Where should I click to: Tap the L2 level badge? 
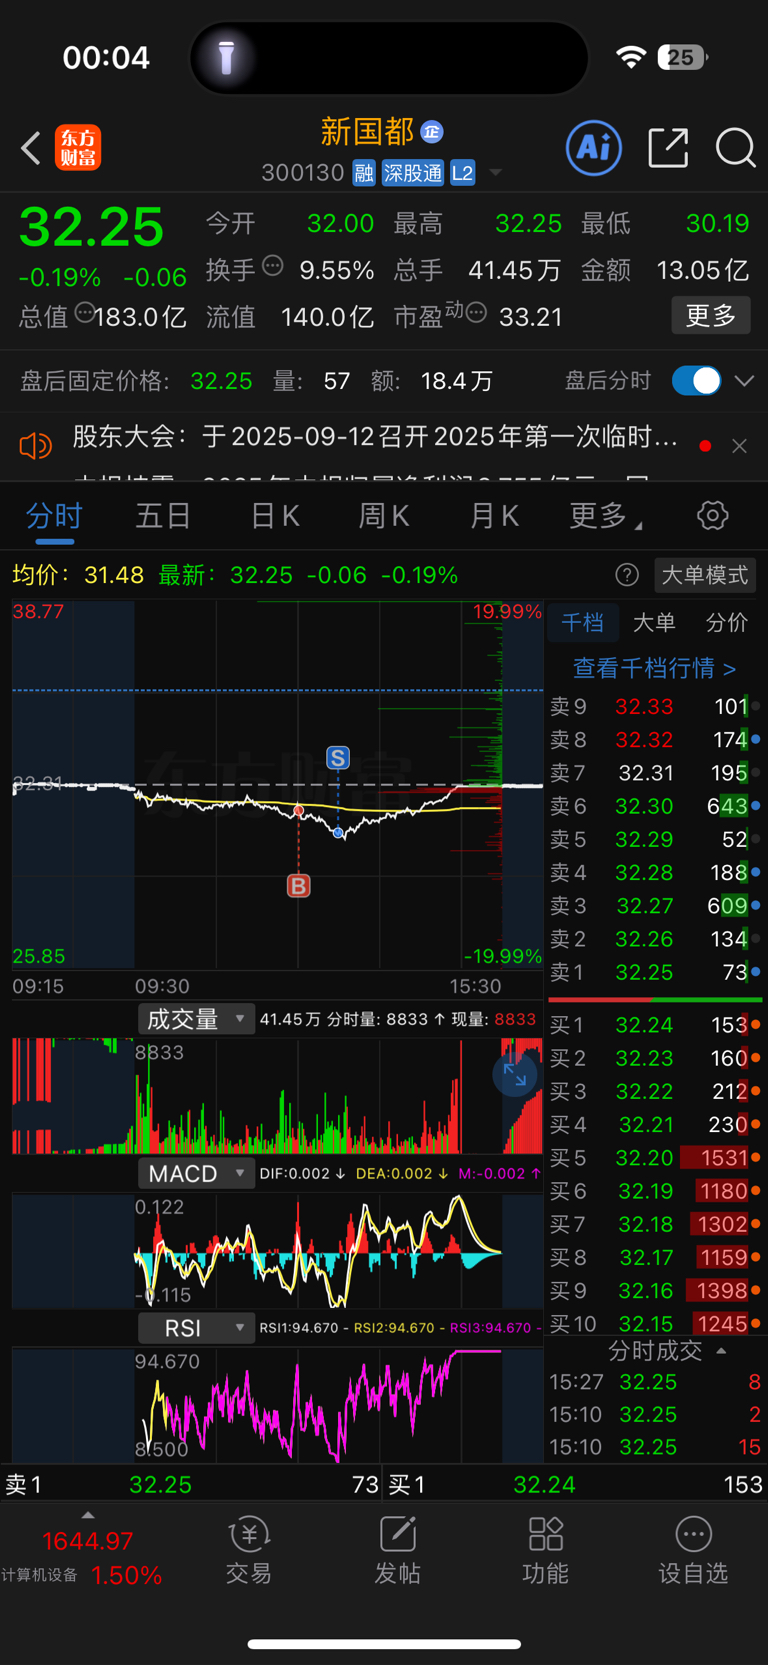coord(462,173)
